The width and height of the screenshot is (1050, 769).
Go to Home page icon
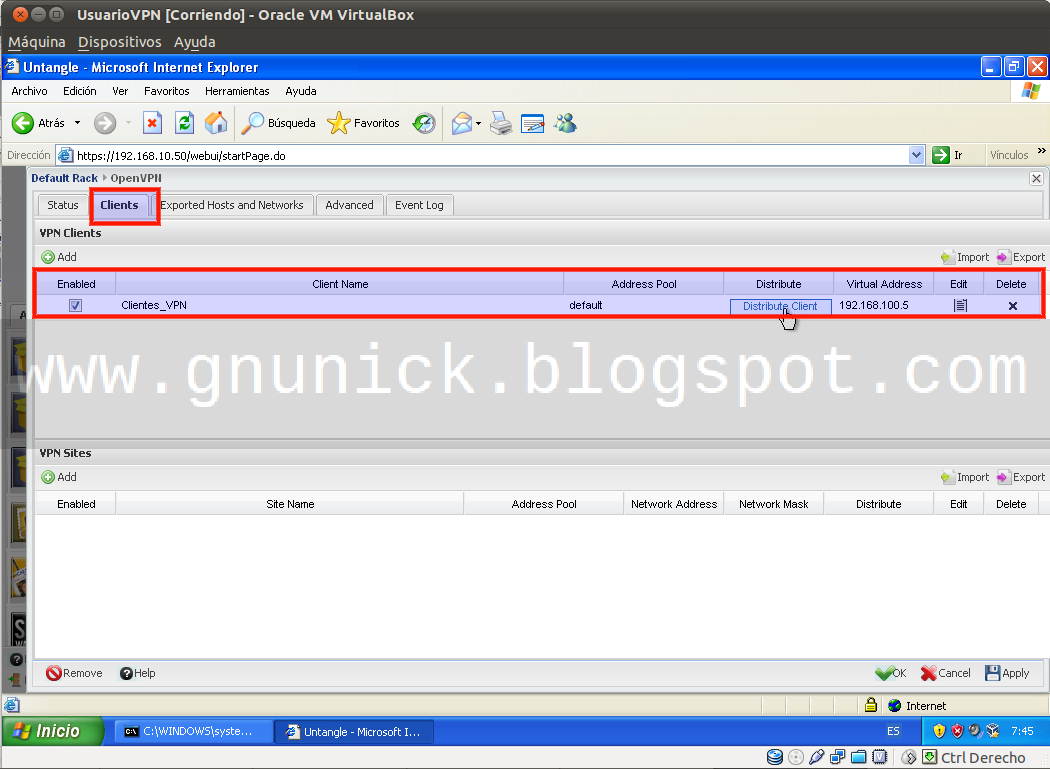(x=216, y=123)
